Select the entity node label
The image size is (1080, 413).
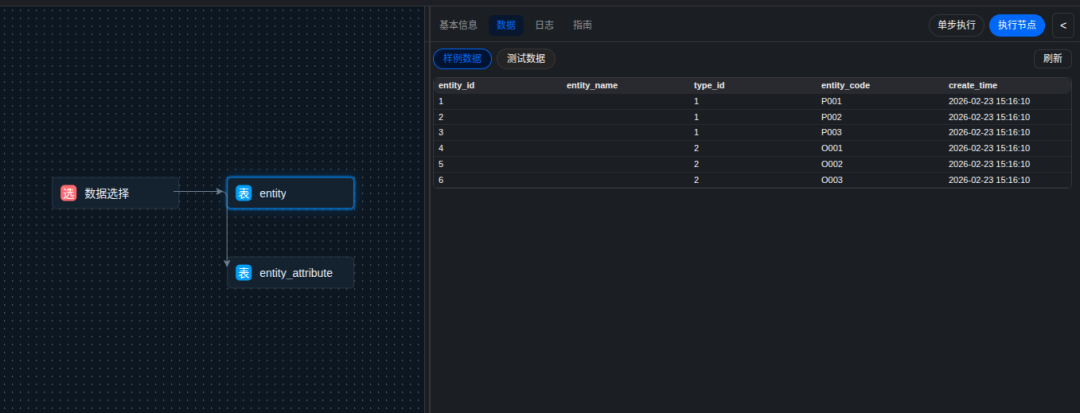(273, 193)
